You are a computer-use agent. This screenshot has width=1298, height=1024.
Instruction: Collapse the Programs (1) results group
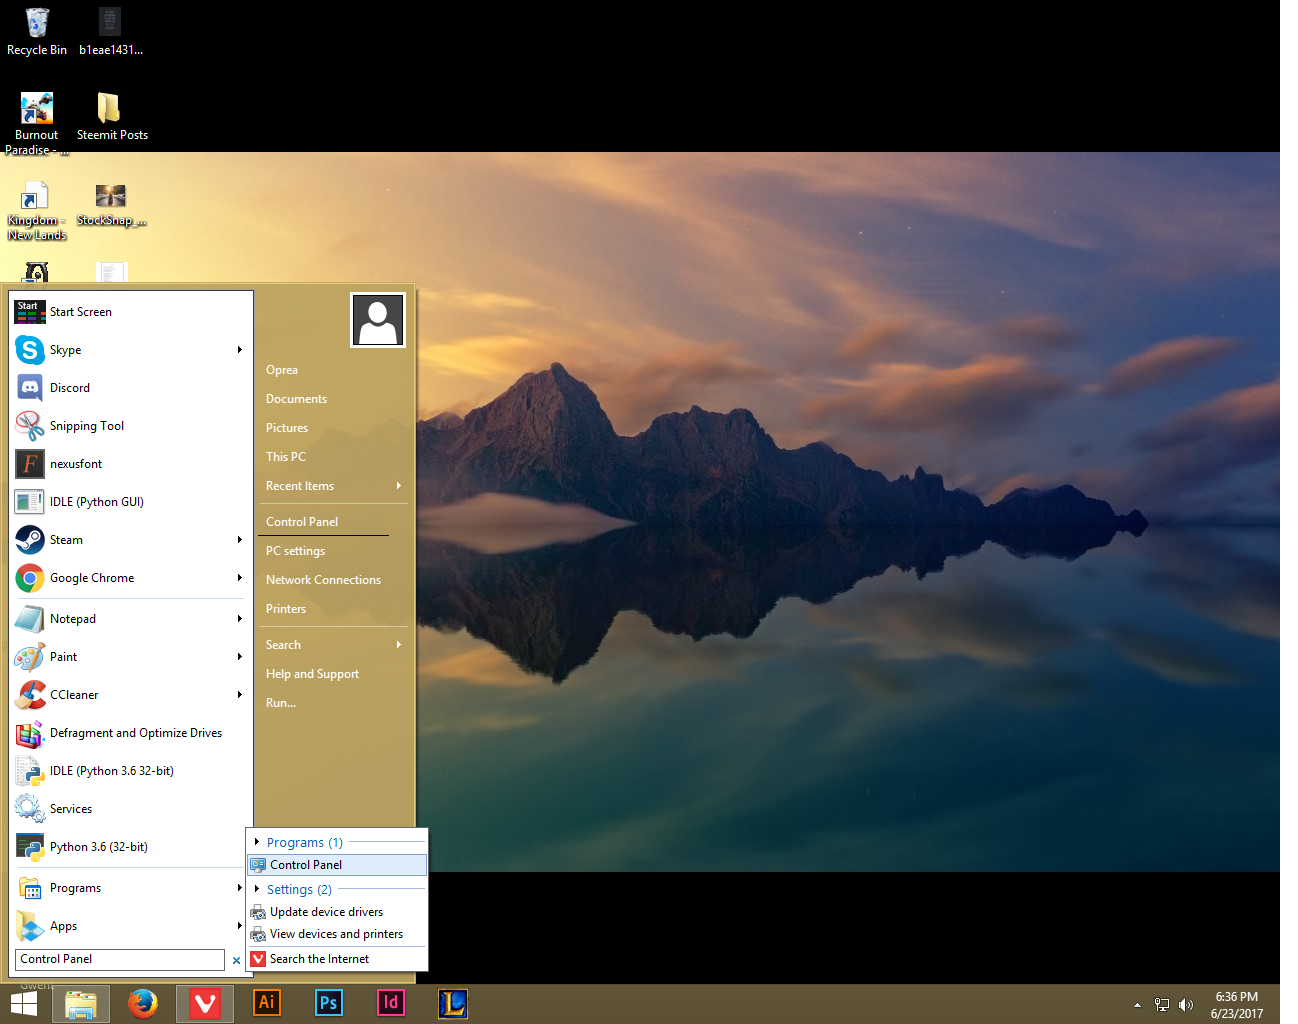click(257, 842)
